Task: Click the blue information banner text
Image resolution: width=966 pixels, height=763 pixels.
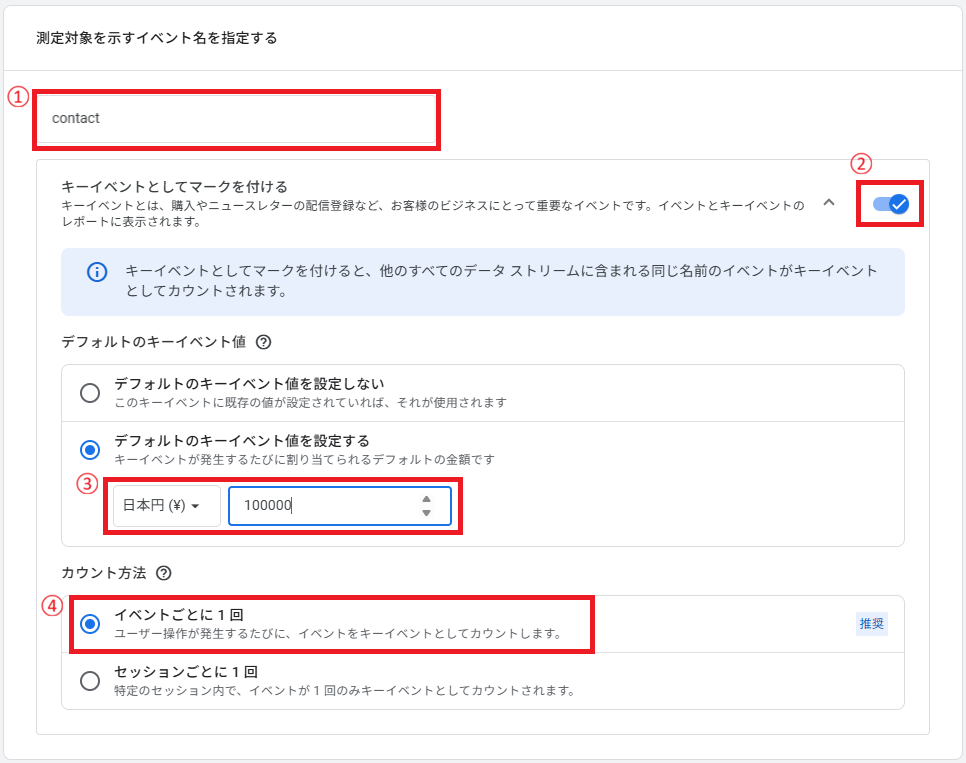Action: (500, 281)
